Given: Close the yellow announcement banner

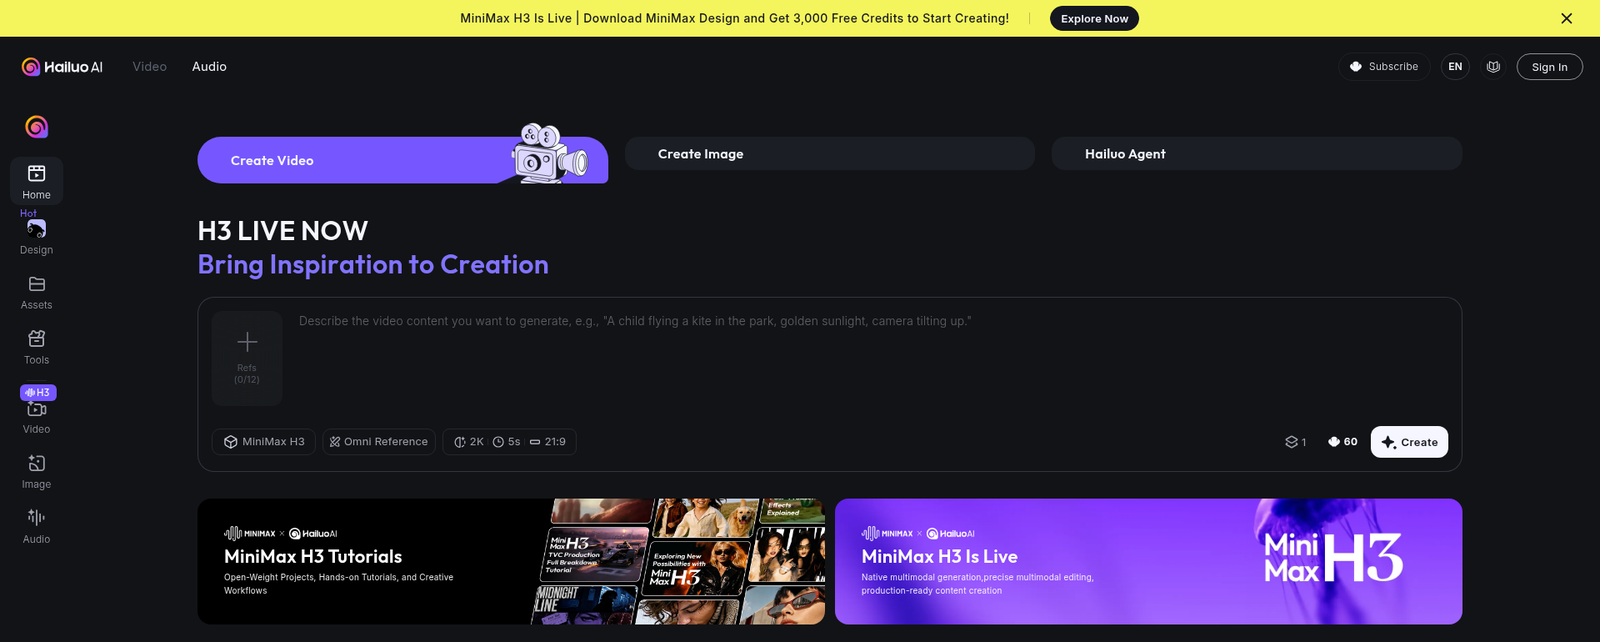Looking at the screenshot, I should click(1566, 18).
